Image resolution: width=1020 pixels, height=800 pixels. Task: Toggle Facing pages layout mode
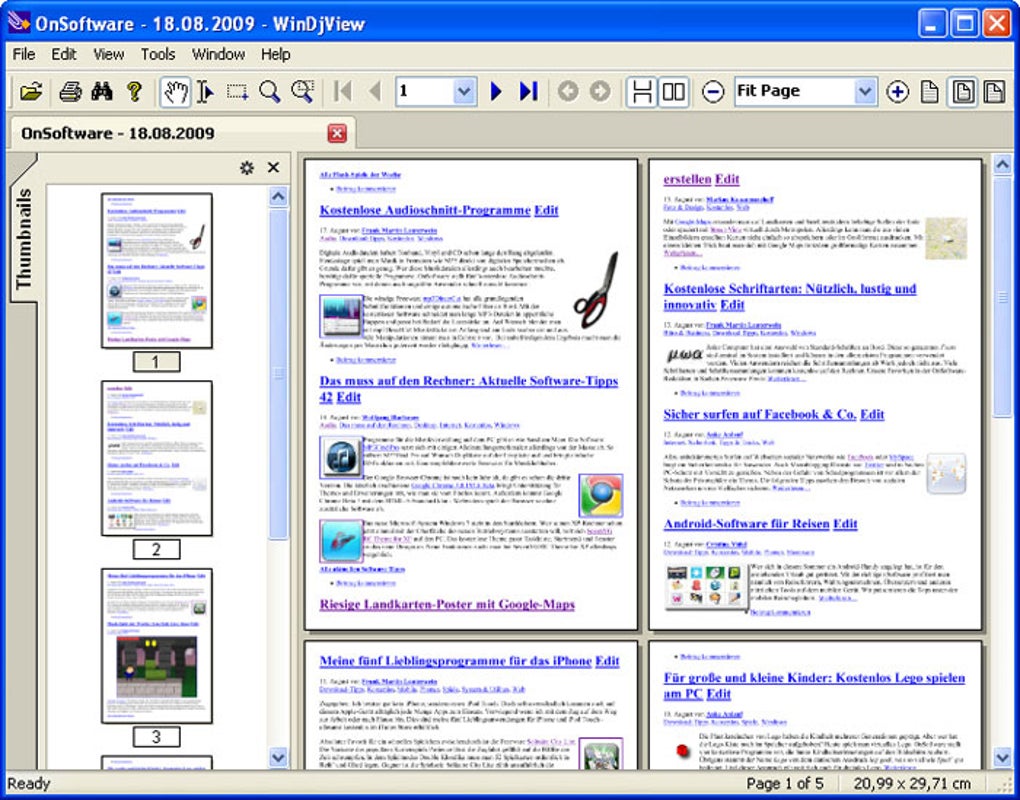[x=673, y=92]
